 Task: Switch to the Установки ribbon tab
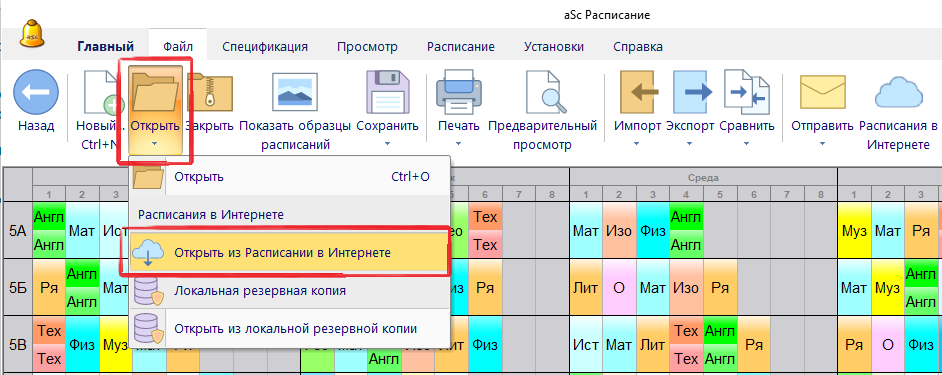(x=554, y=47)
